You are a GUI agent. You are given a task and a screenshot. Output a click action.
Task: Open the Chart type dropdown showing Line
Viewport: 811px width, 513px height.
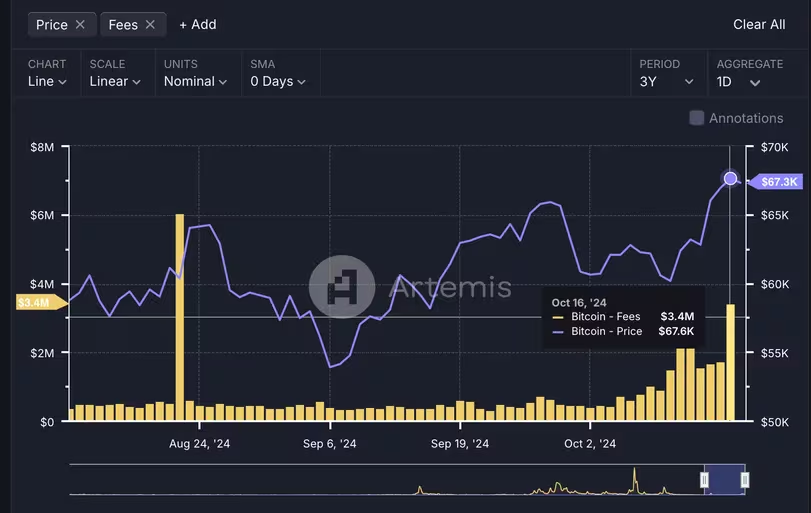pyautogui.click(x=47, y=81)
